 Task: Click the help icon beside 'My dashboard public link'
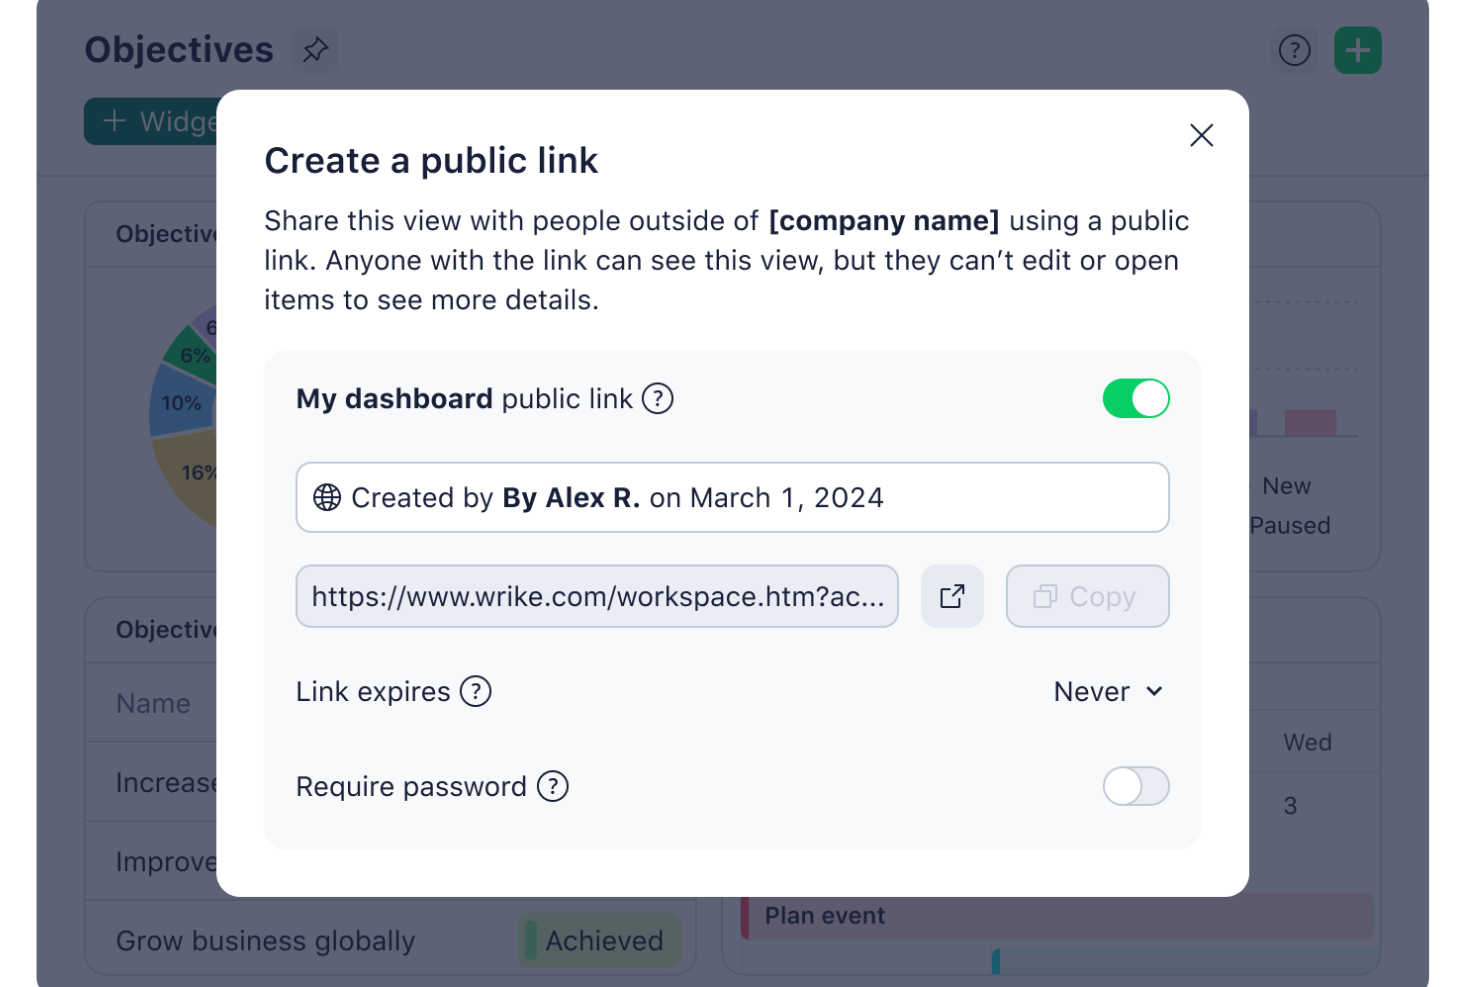click(x=658, y=399)
